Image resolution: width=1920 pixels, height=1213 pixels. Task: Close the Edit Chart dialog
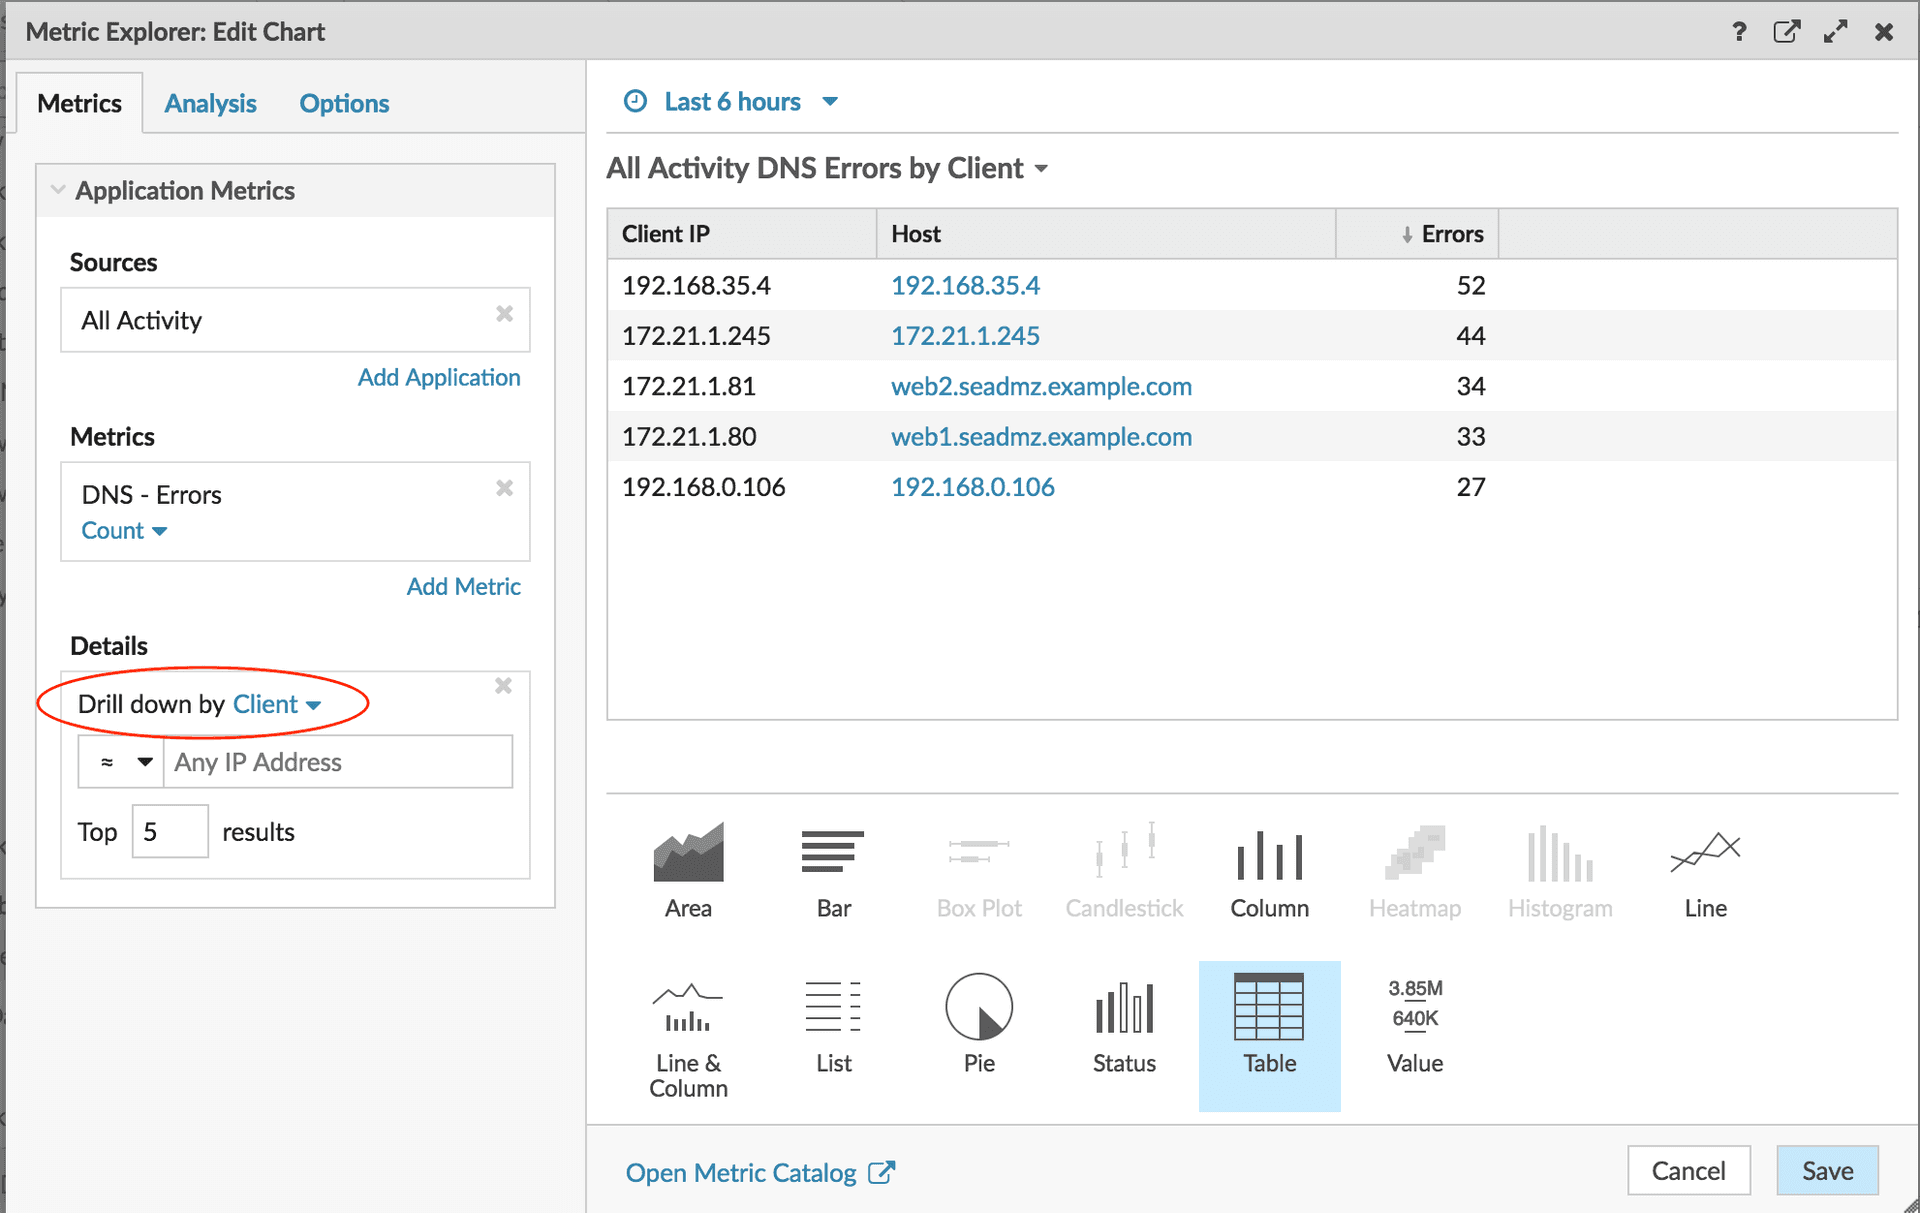[x=1884, y=32]
